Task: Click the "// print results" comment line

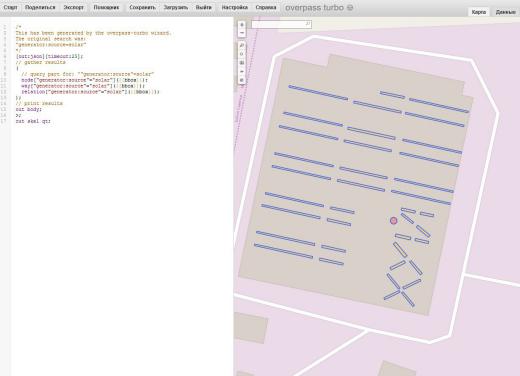Action: pyautogui.click(x=39, y=103)
